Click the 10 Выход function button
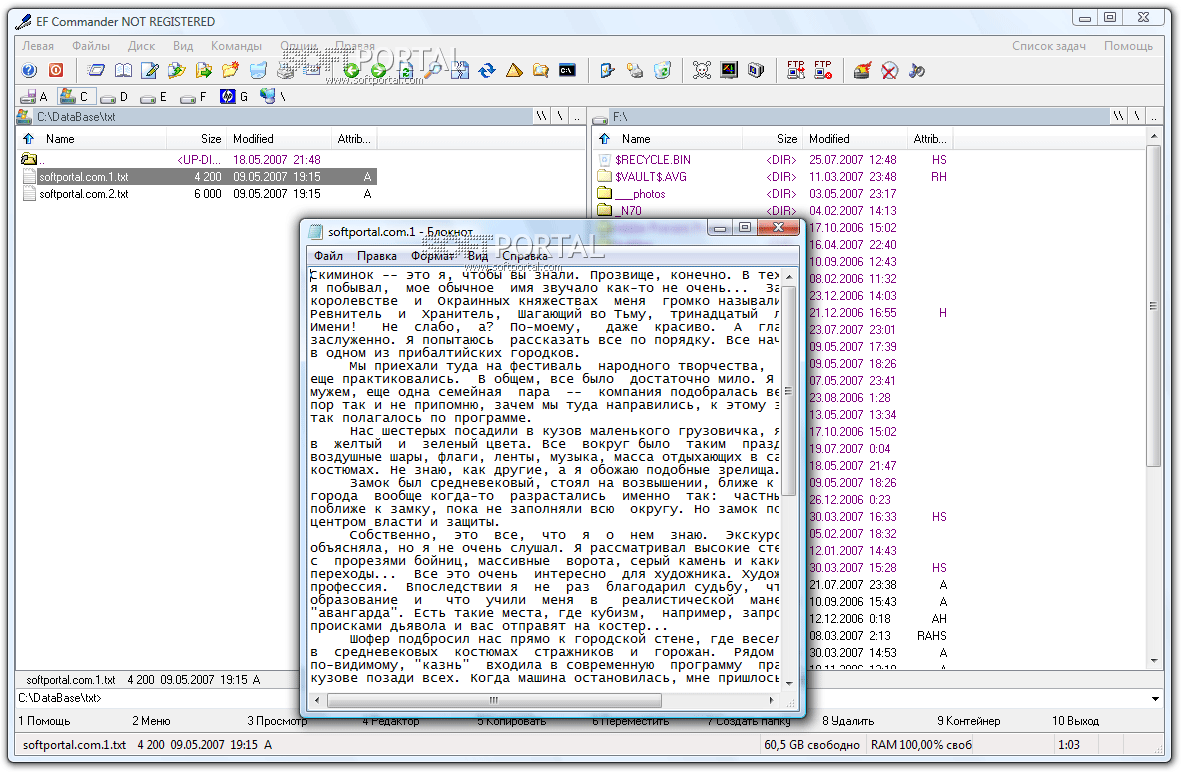The height and width of the screenshot is (772, 1184). tap(1075, 721)
